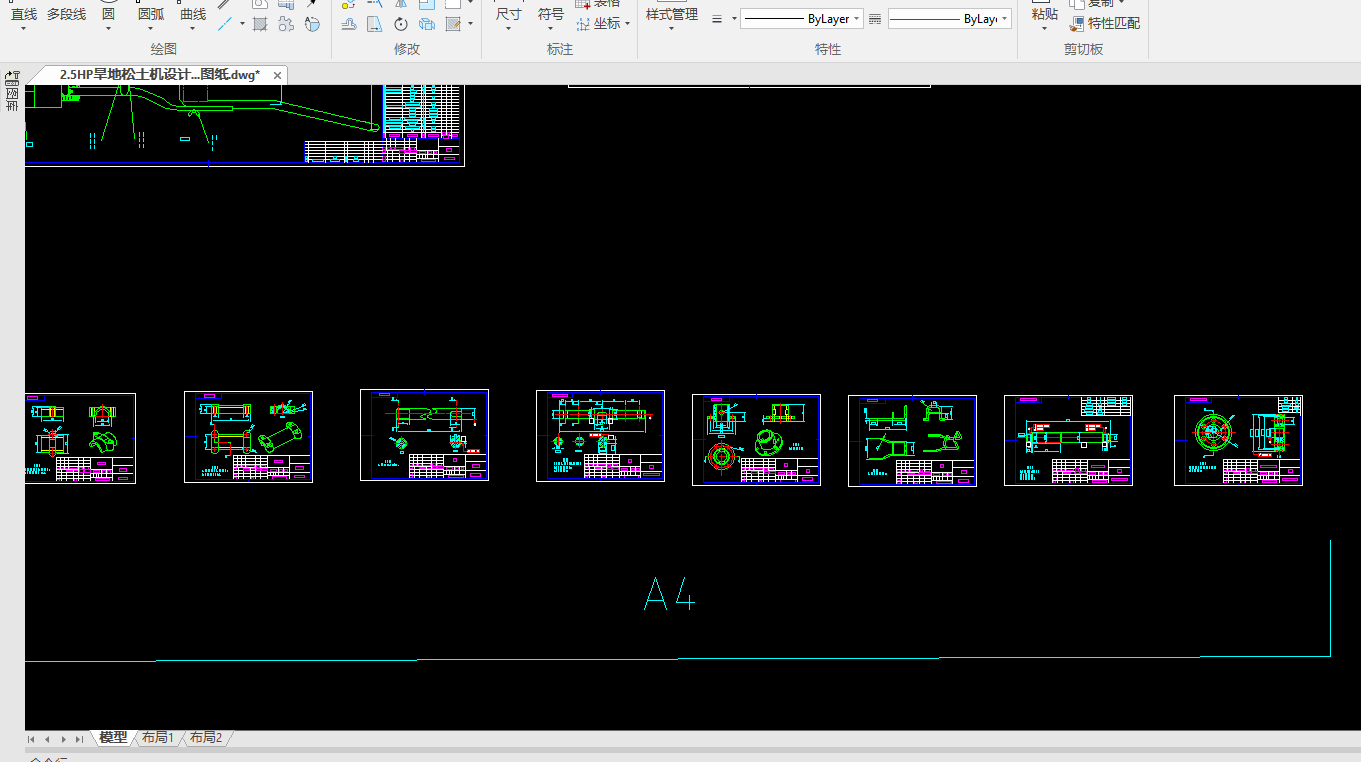Select the drawing sheet left of A4 label
Image resolution: width=1361 pixels, height=762 pixels.
coord(600,436)
